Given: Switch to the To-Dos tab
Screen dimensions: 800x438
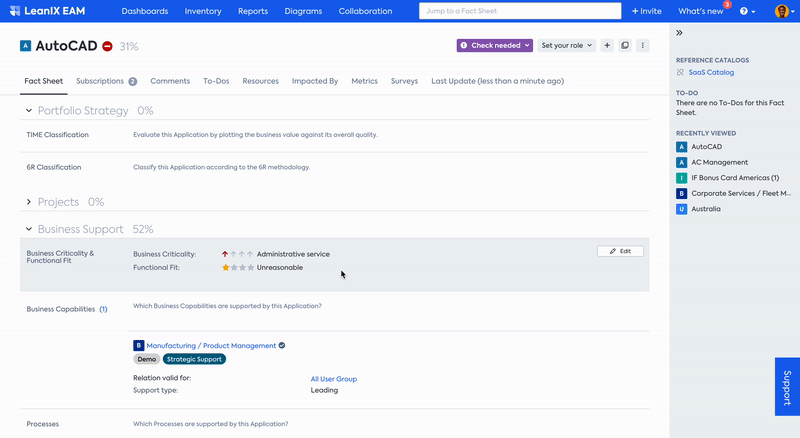Looking at the screenshot, I should click(216, 81).
